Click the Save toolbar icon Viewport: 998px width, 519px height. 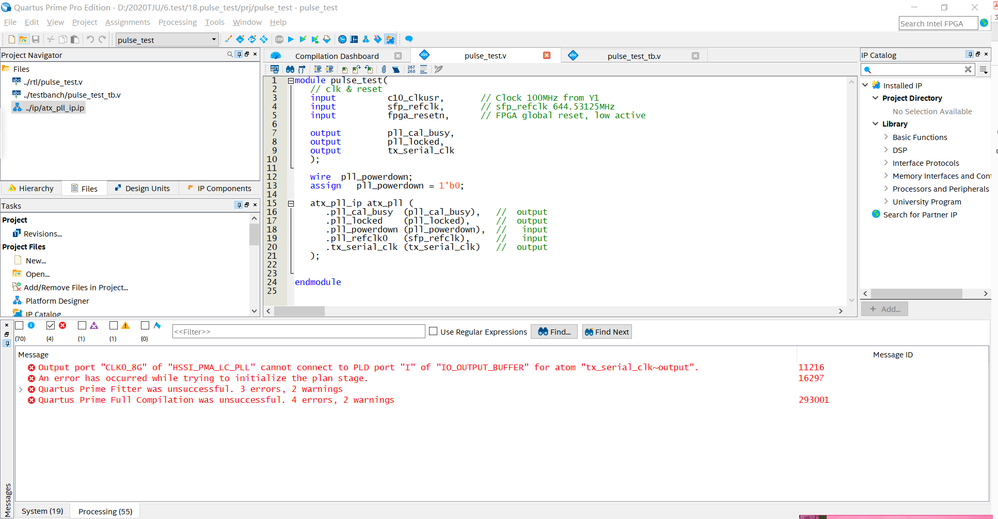click(36, 40)
